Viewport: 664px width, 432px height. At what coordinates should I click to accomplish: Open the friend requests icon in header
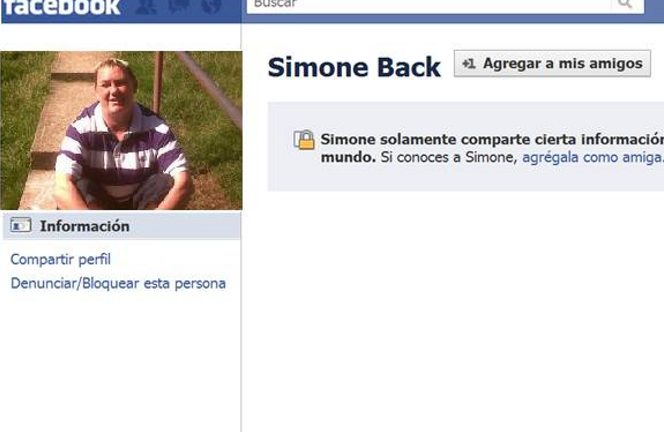tap(146, 6)
